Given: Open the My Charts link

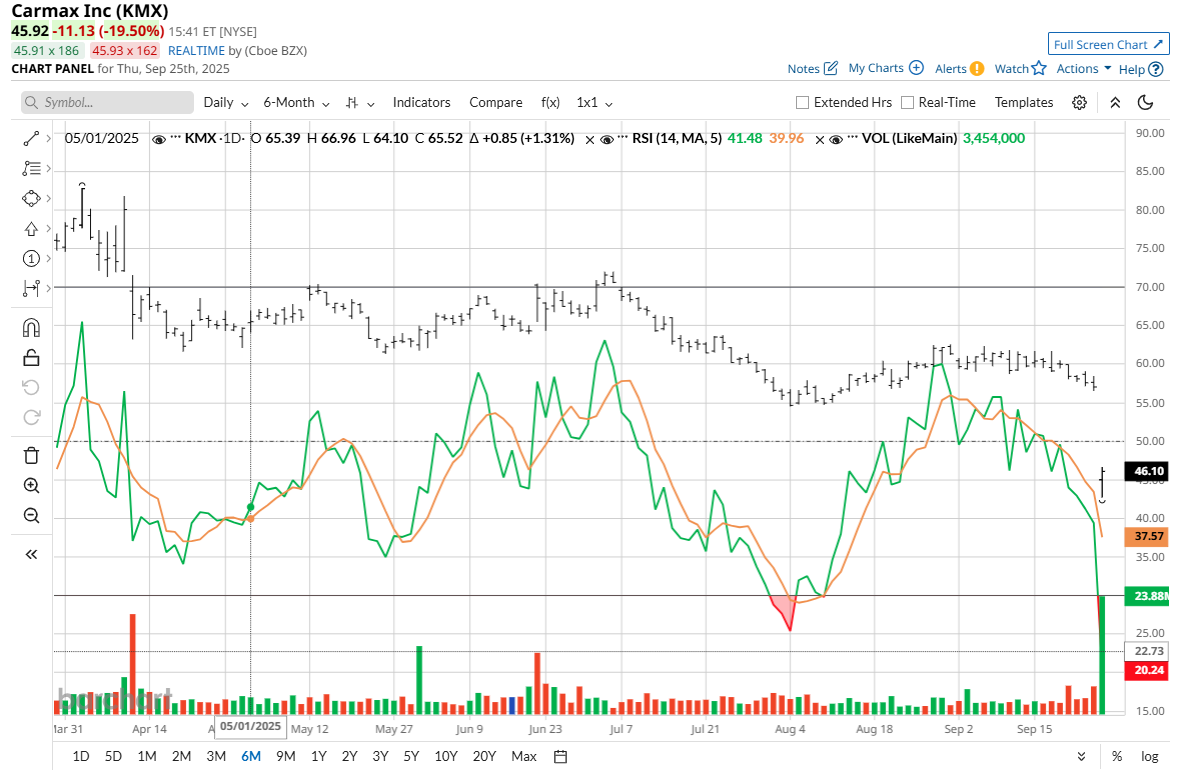Looking at the screenshot, I should [875, 68].
